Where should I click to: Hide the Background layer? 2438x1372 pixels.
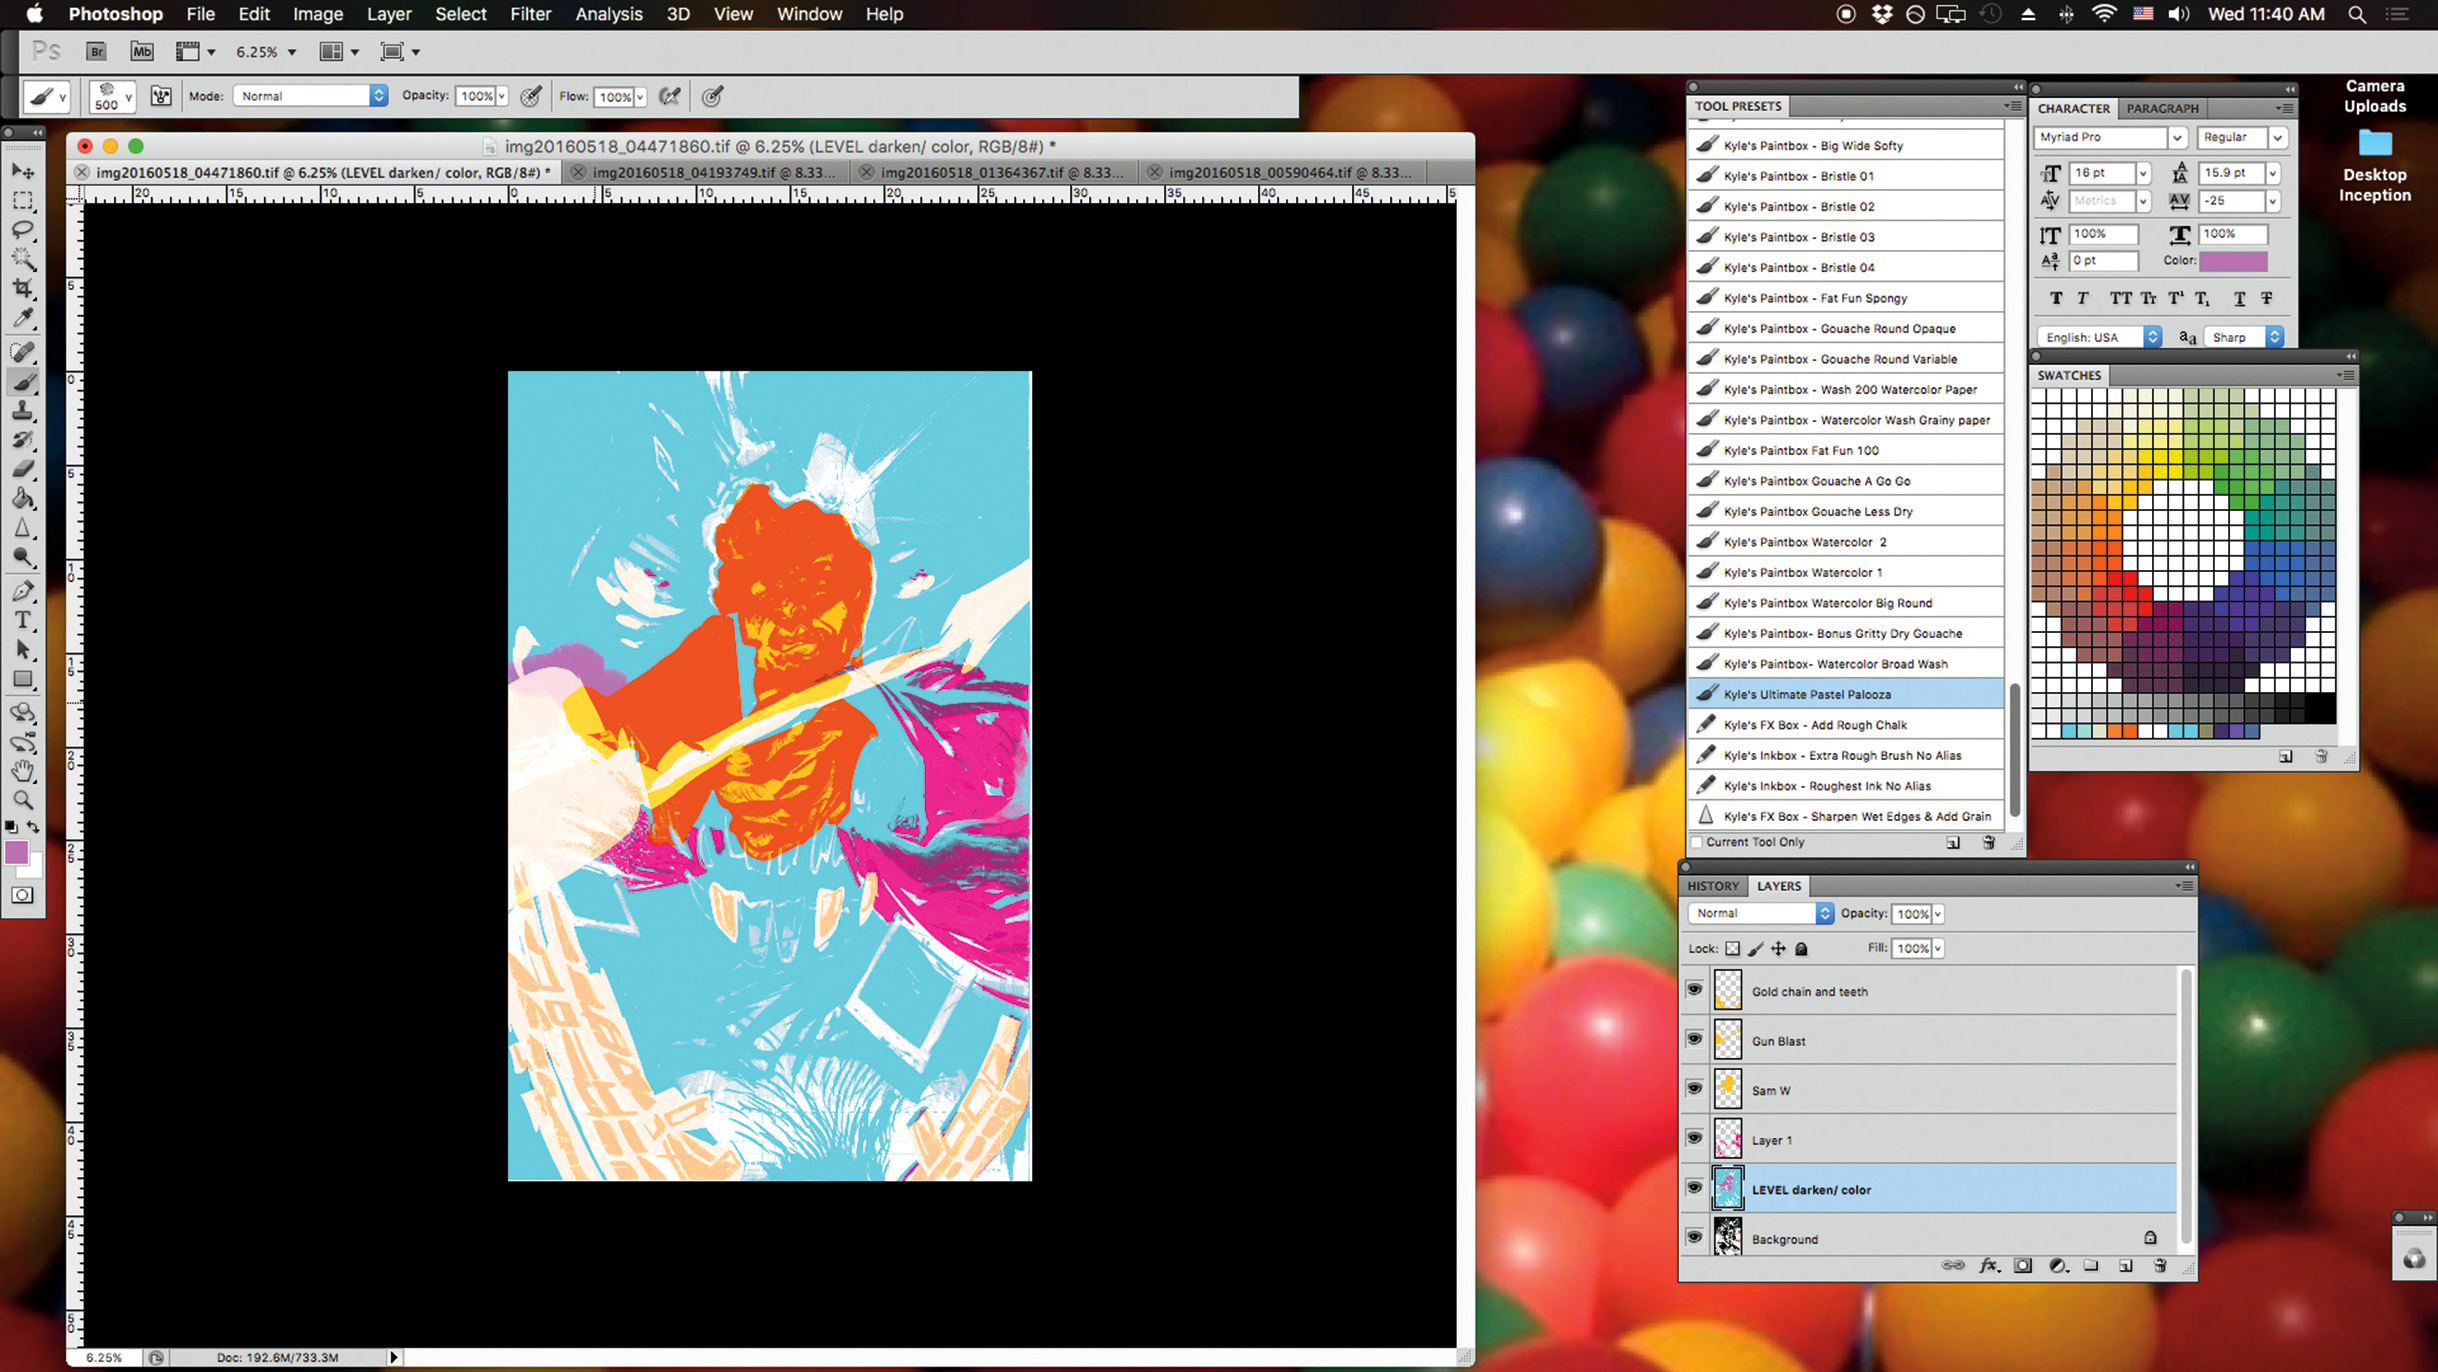1695,1238
